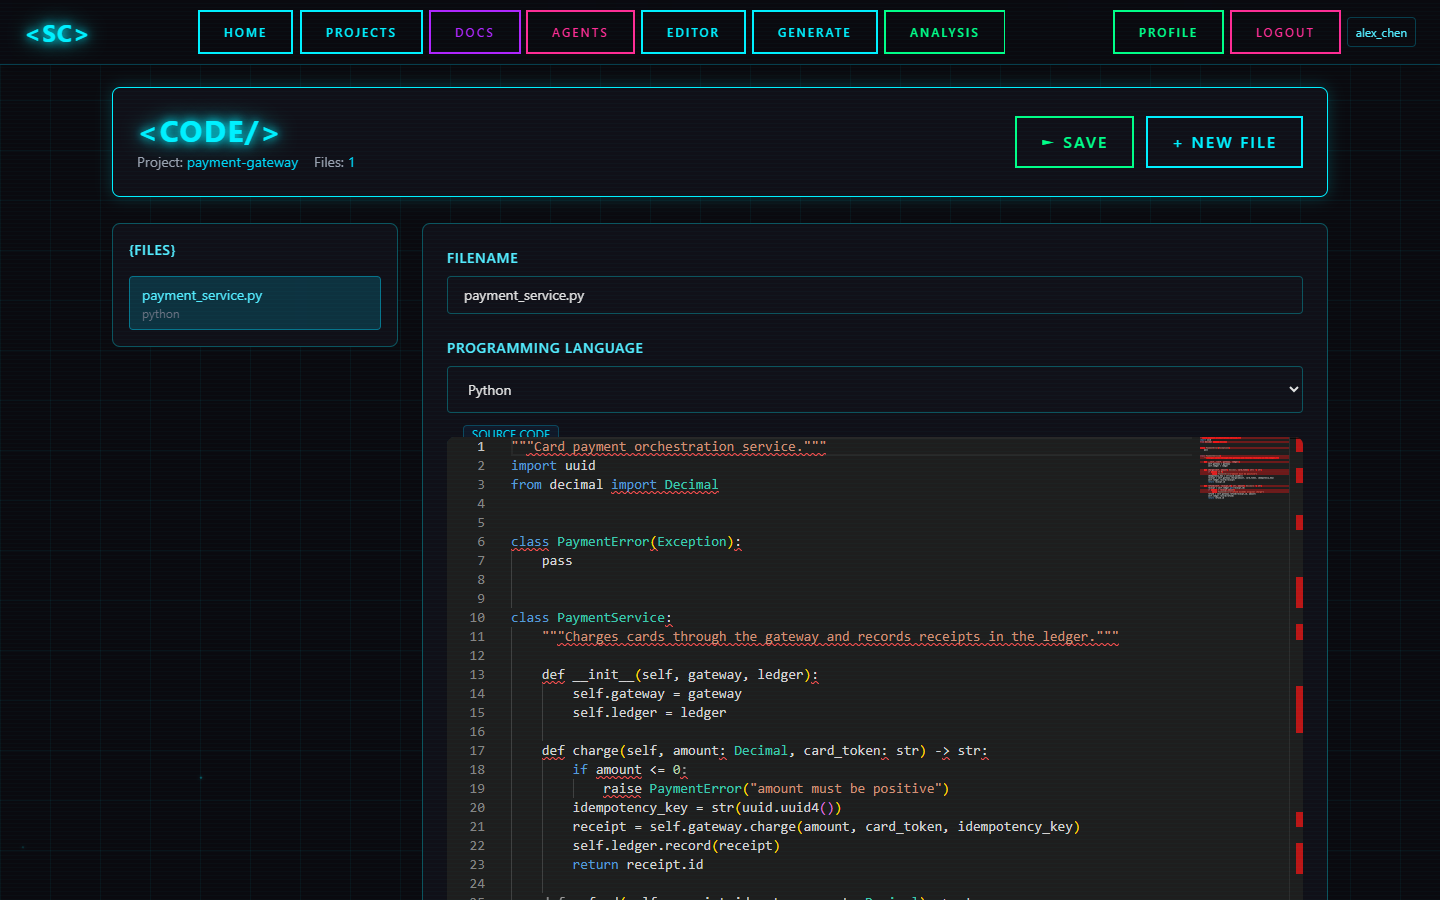This screenshot has width=1440, height=900.
Task: Go to the Generate page
Action: tap(814, 32)
